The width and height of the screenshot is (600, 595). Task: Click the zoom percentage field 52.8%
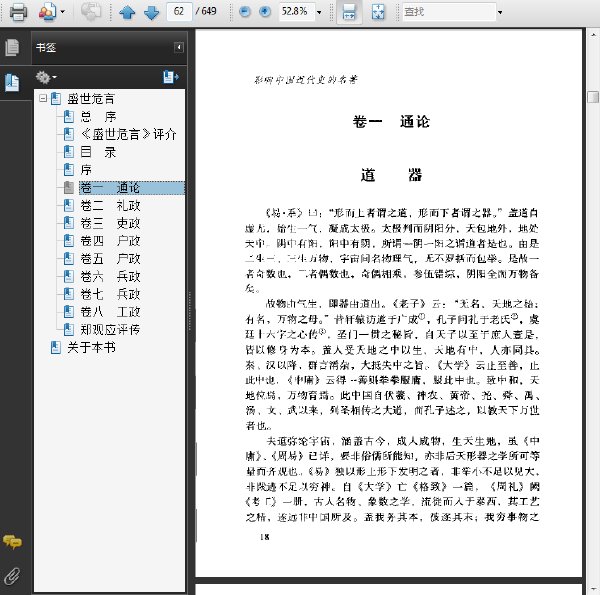coord(296,11)
